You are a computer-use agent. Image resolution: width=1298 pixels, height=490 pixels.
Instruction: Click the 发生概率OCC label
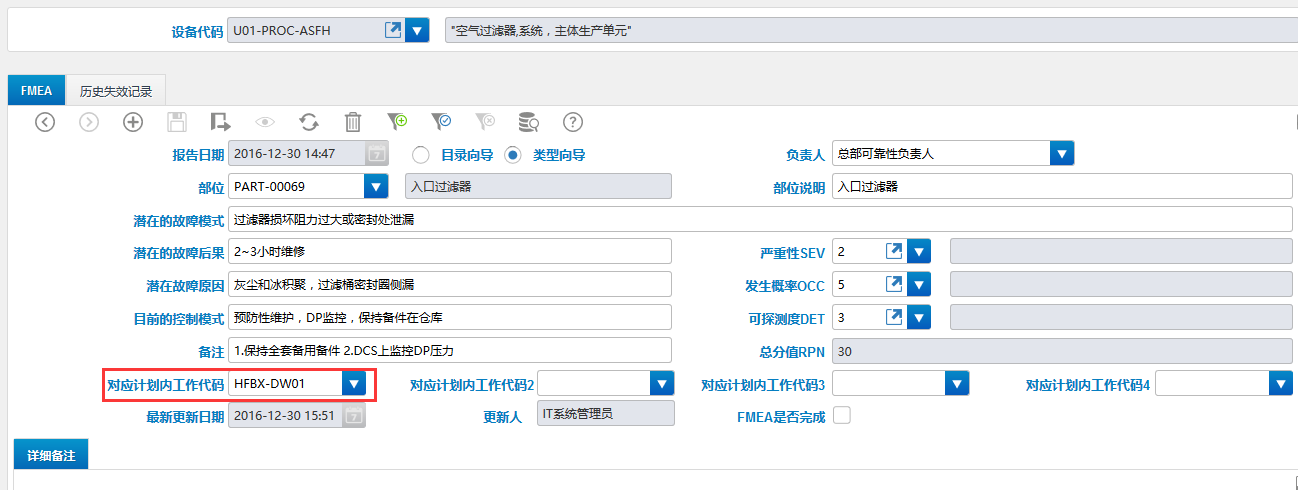coord(787,286)
